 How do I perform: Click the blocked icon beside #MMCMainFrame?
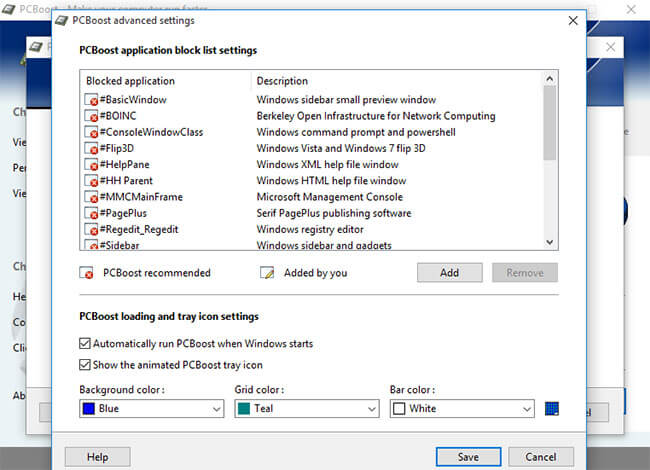[91, 197]
